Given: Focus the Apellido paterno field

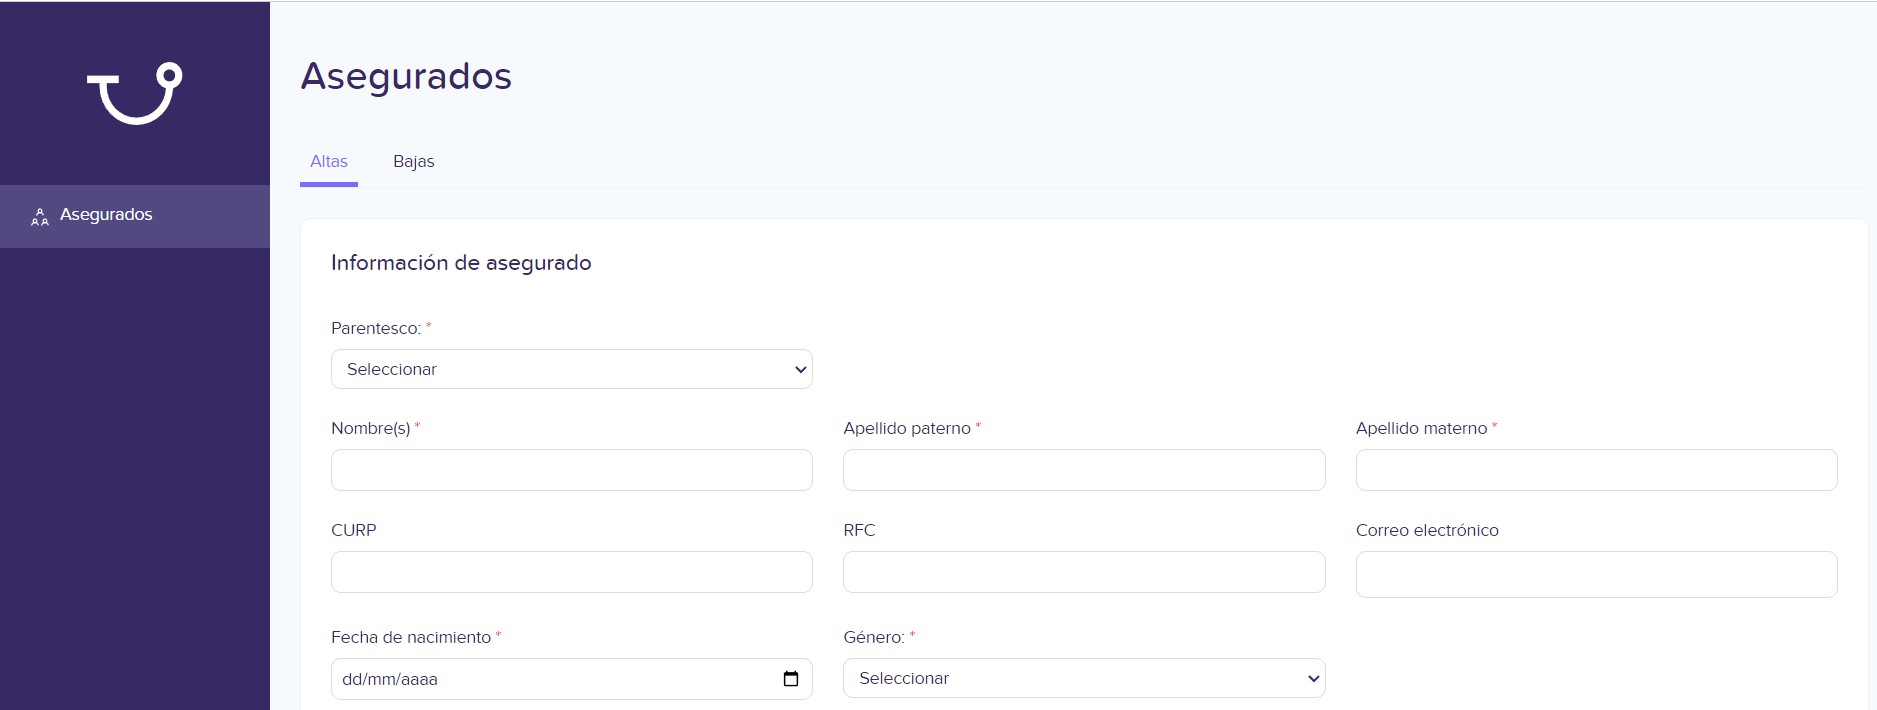Looking at the screenshot, I should [x=1084, y=470].
